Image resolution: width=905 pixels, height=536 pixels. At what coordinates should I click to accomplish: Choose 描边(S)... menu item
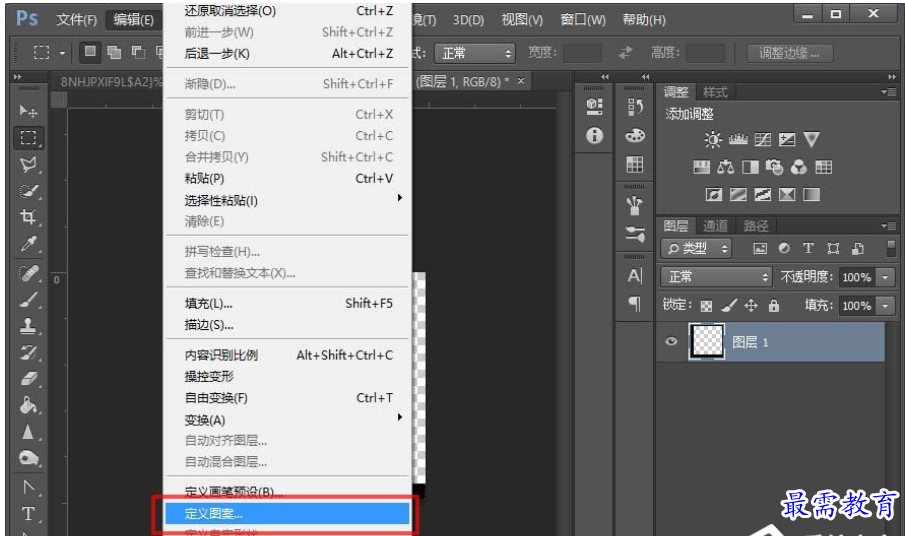287,325
